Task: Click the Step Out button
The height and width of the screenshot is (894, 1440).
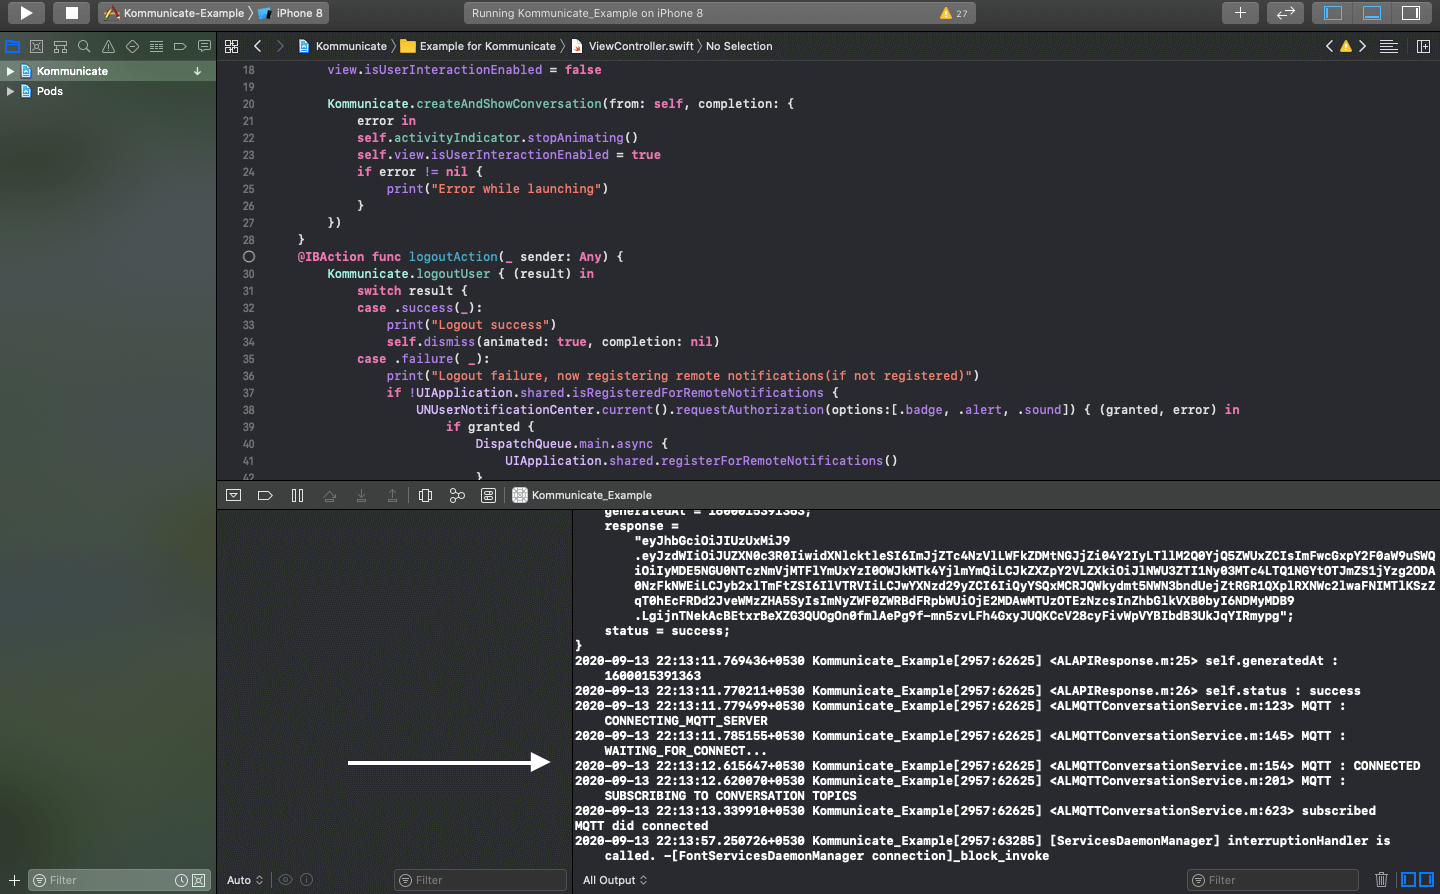Action: 392,495
